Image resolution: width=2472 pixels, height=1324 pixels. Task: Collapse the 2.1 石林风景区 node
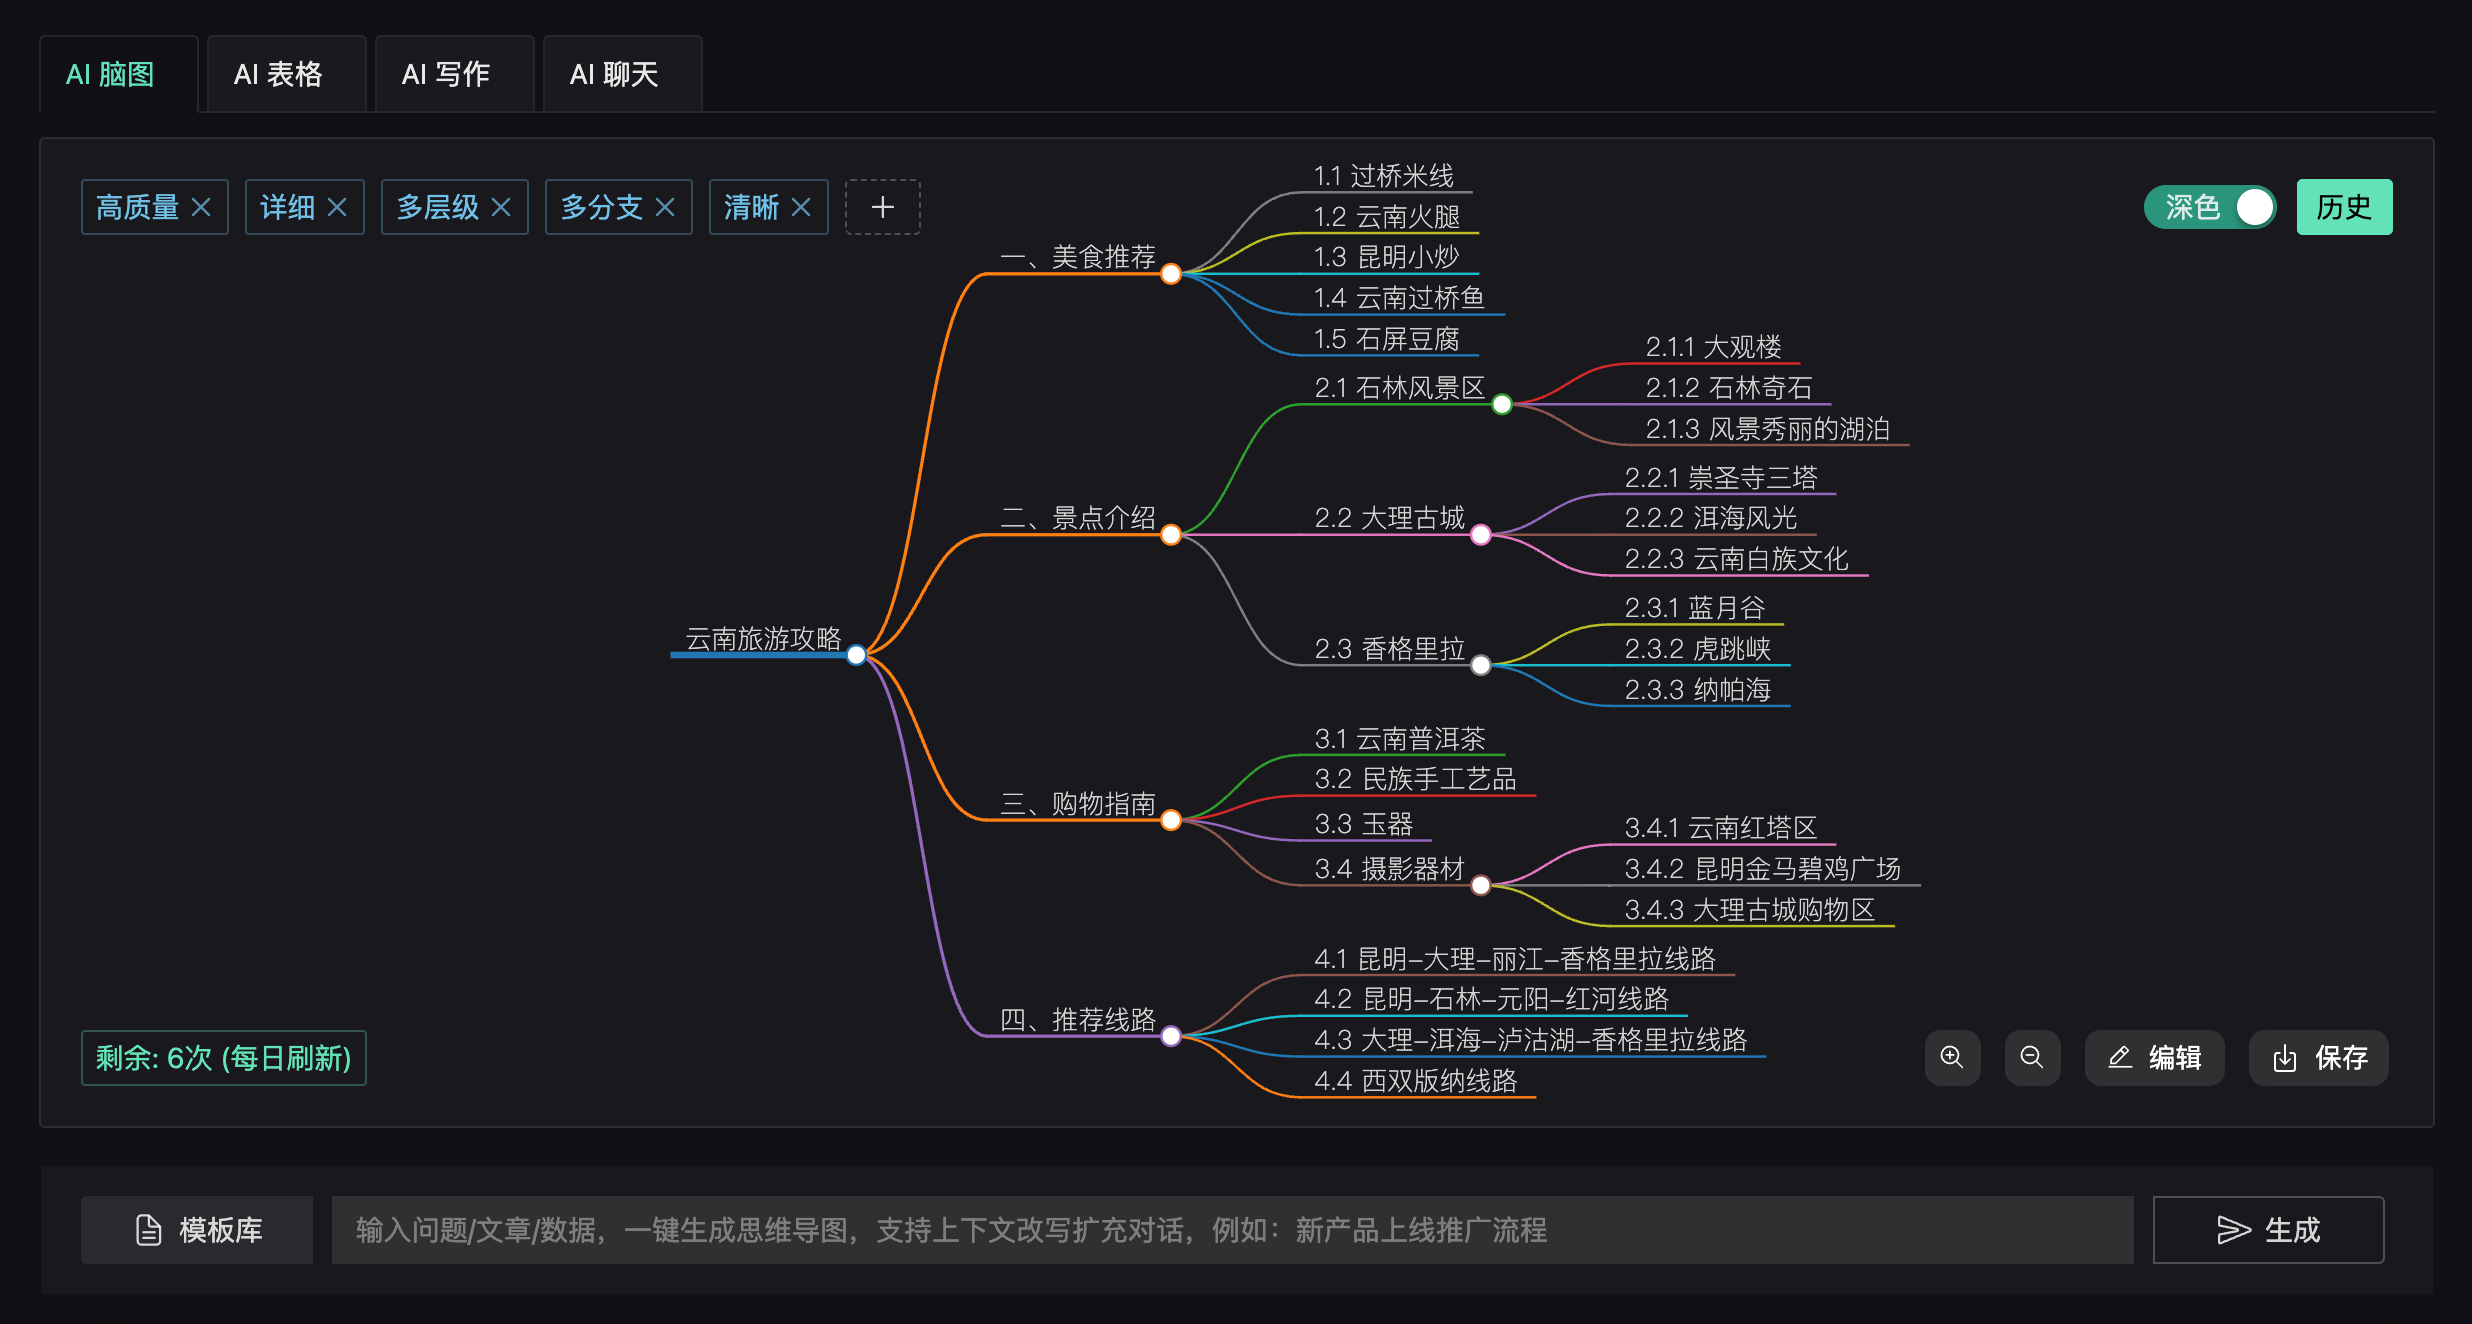[x=1502, y=404]
